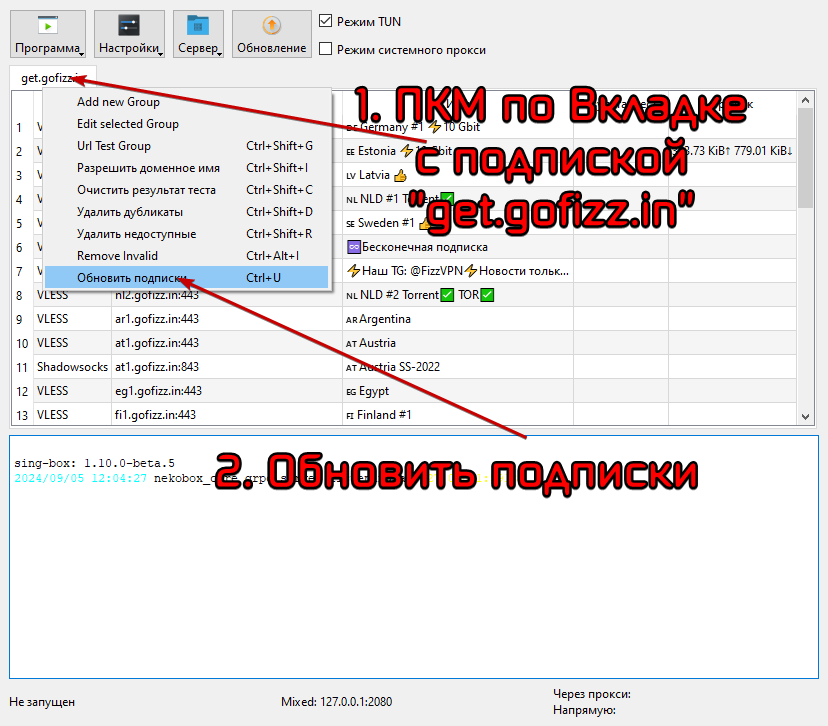
Task: Enable the Режим TUN checkbox
Action: pyautogui.click(x=325, y=21)
